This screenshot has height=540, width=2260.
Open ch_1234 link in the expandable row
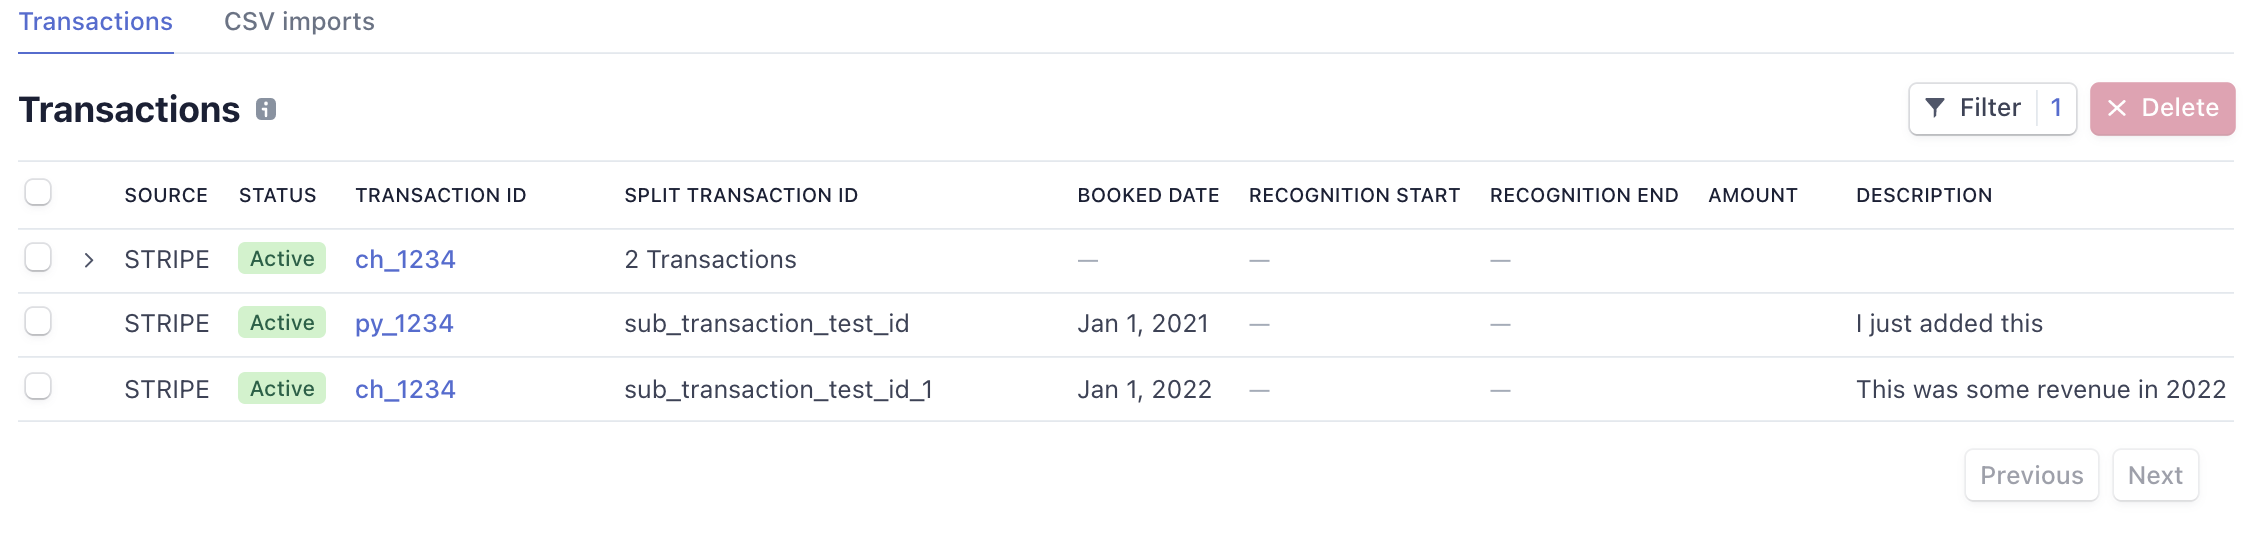click(405, 260)
